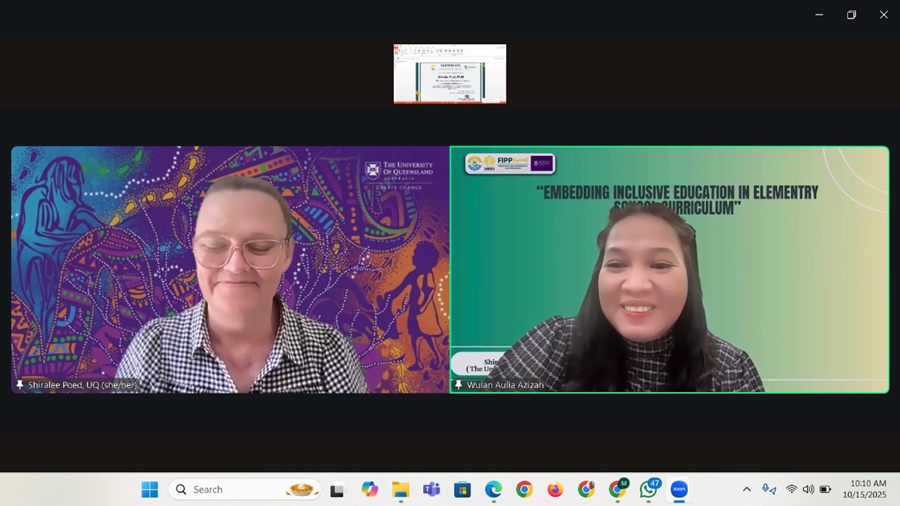Open Microsoft Store from the taskbar
Viewport: 900px width, 506px height.
click(462, 490)
